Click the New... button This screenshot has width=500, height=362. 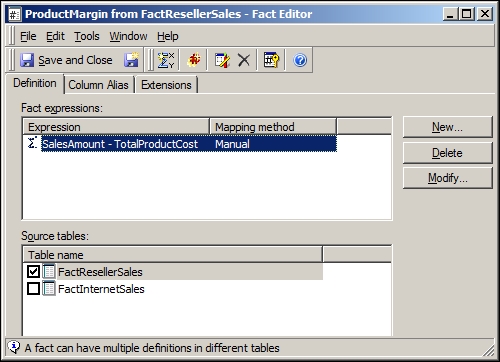447,127
